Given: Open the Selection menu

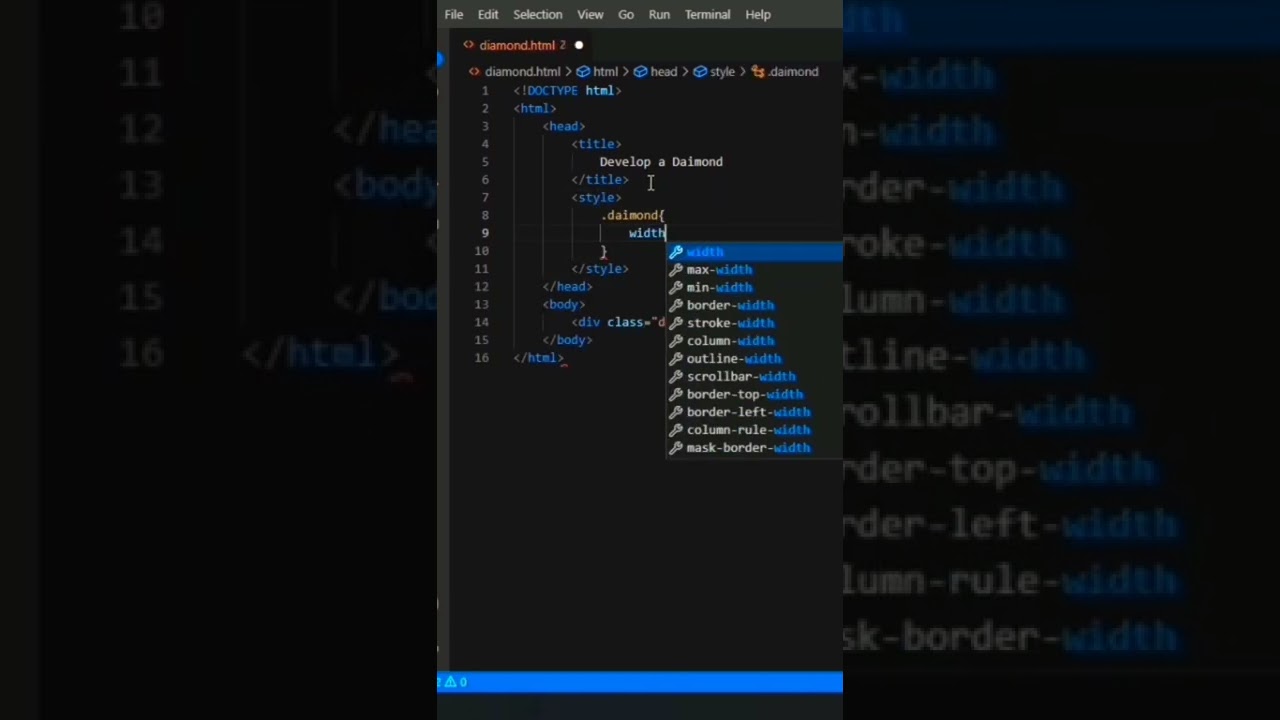Looking at the screenshot, I should click(538, 14).
